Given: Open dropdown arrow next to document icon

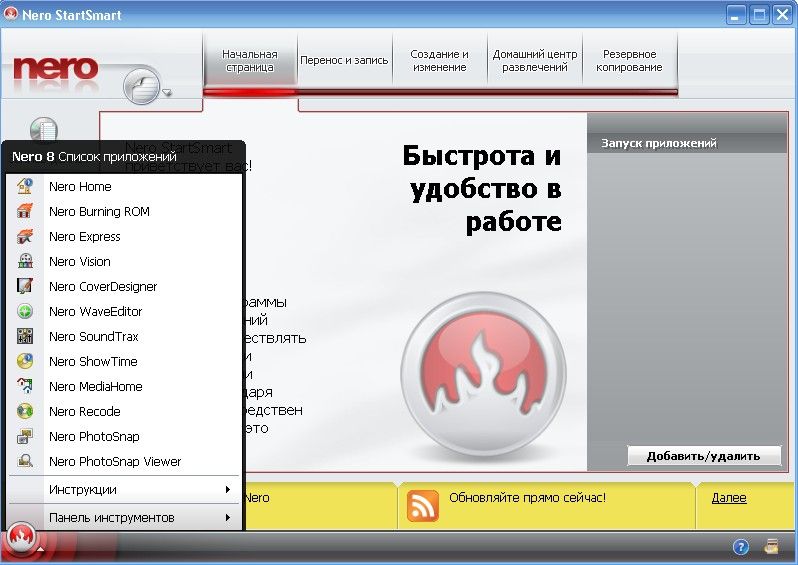Looking at the screenshot, I should tap(167, 93).
